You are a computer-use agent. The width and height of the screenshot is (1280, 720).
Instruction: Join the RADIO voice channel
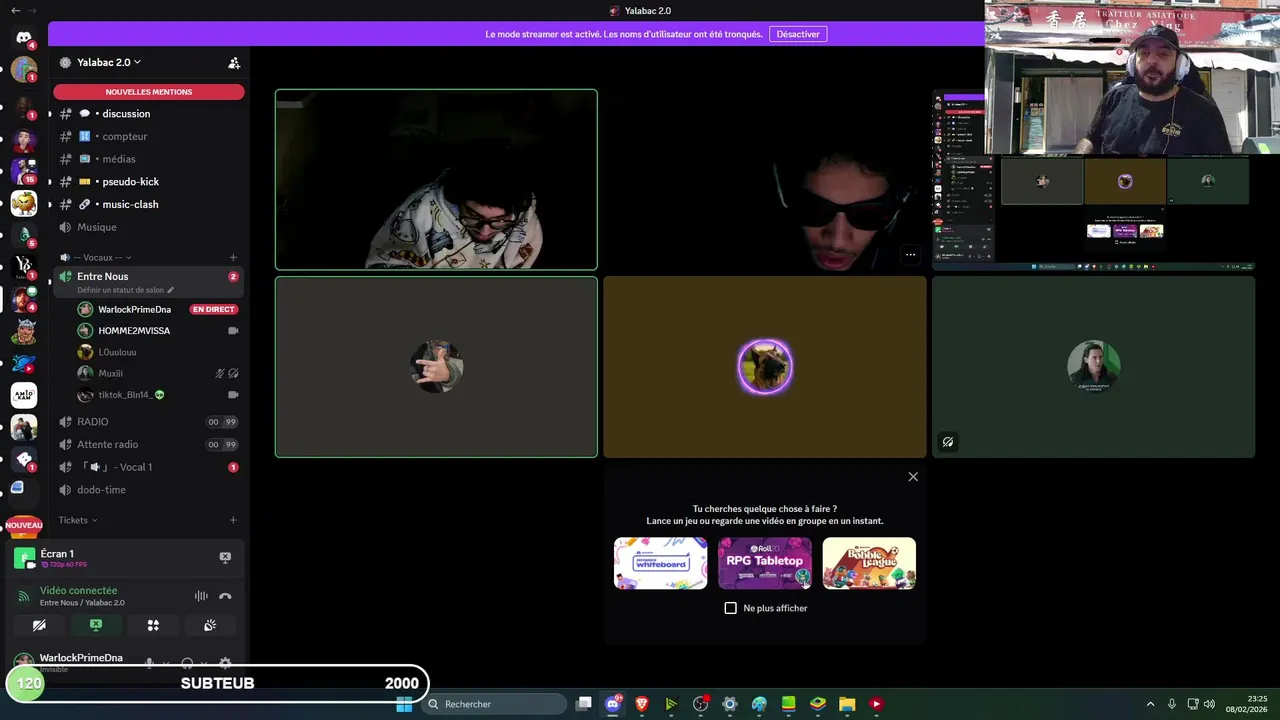pyautogui.click(x=149, y=422)
